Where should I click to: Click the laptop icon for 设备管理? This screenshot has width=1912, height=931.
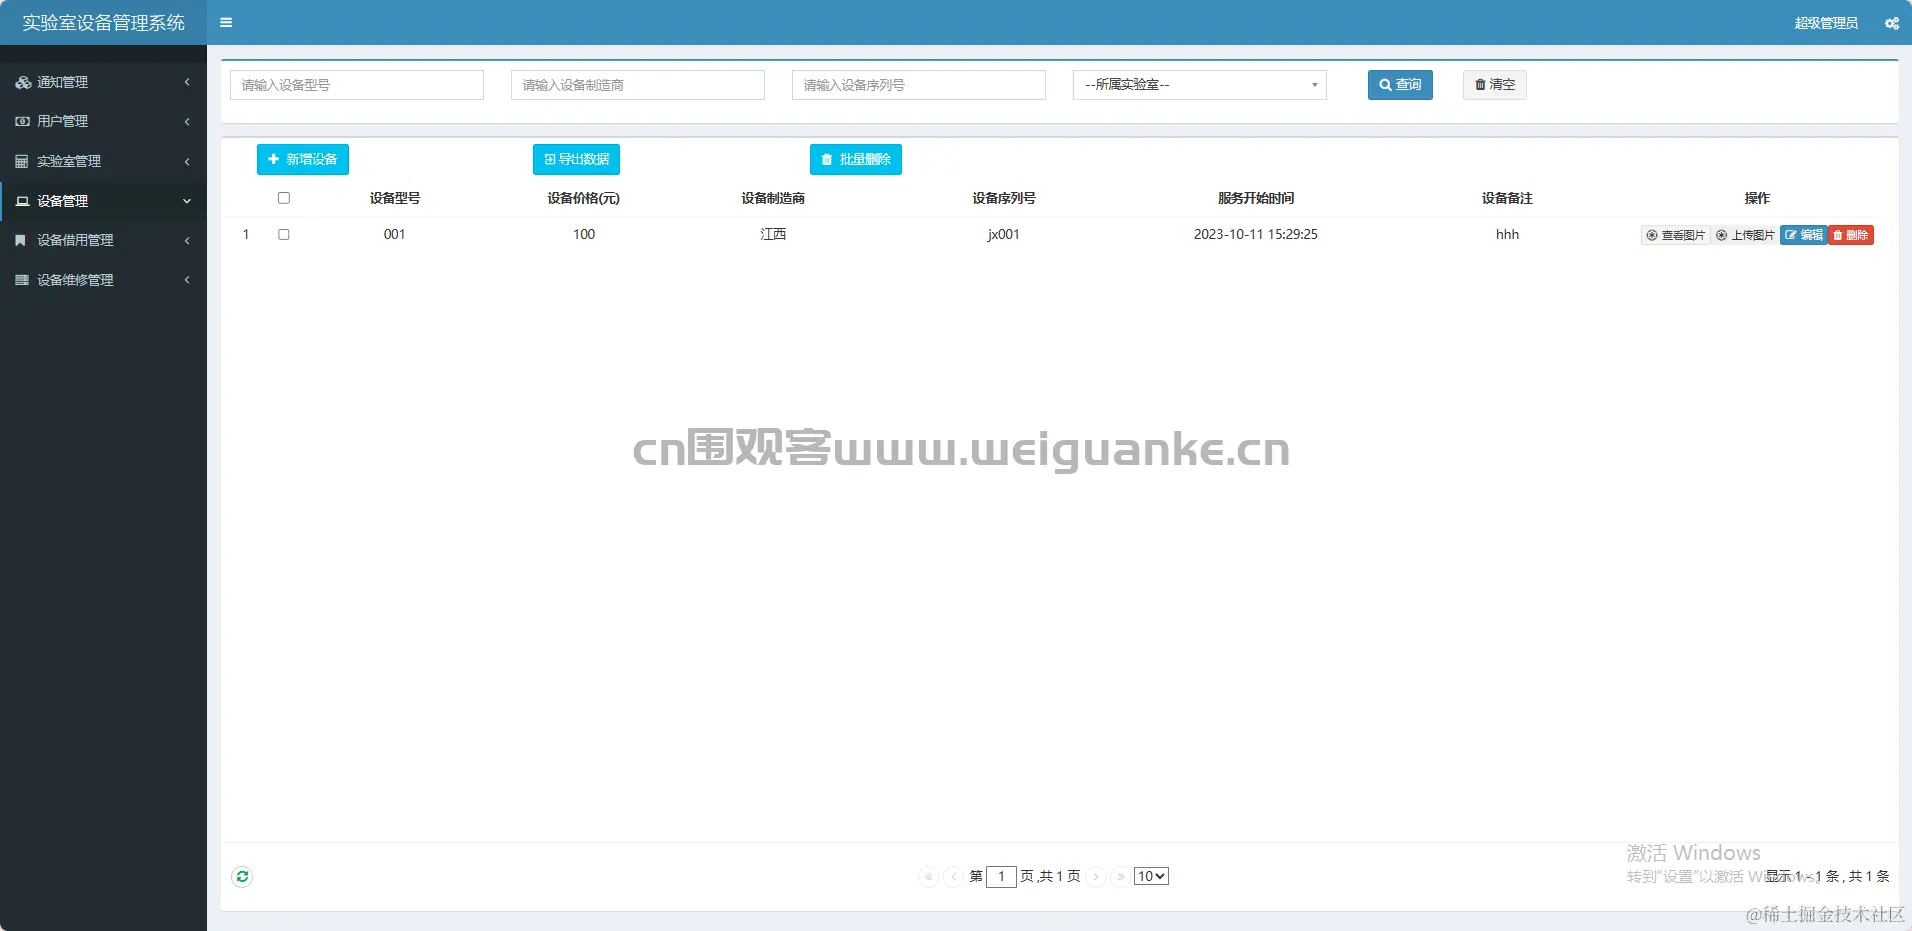(22, 201)
